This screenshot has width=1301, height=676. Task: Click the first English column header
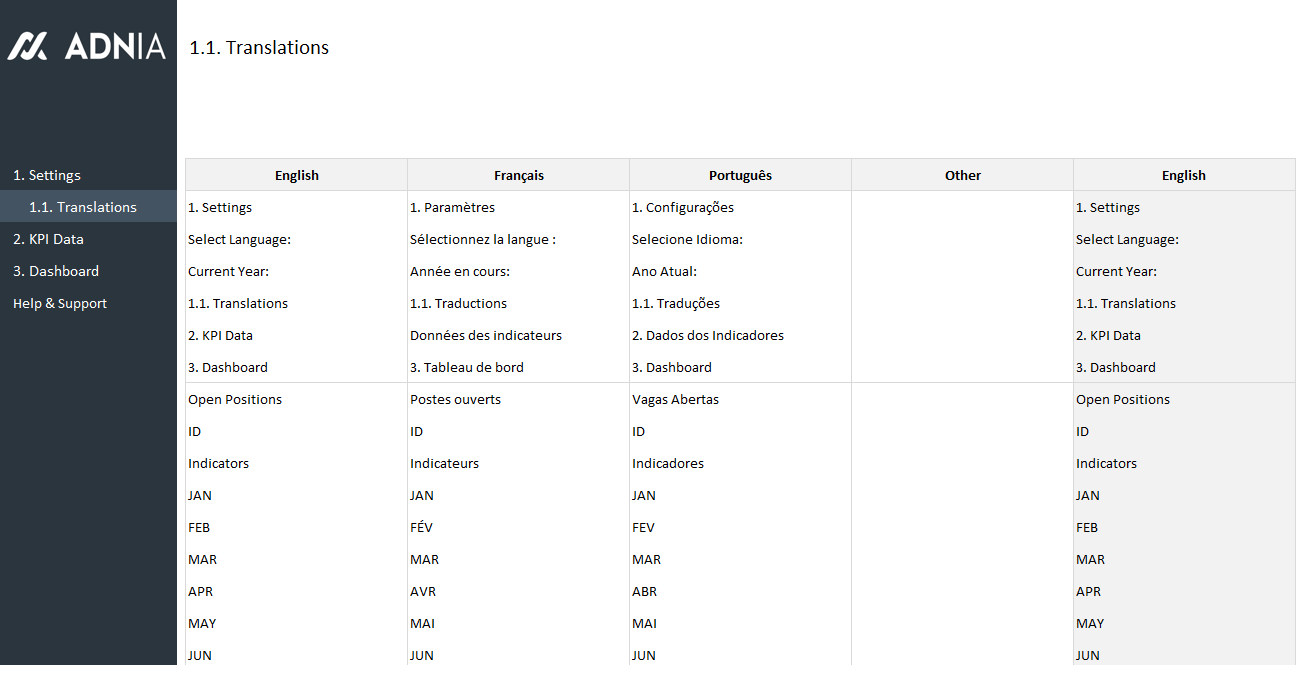pyautogui.click(x=296, y=175)
